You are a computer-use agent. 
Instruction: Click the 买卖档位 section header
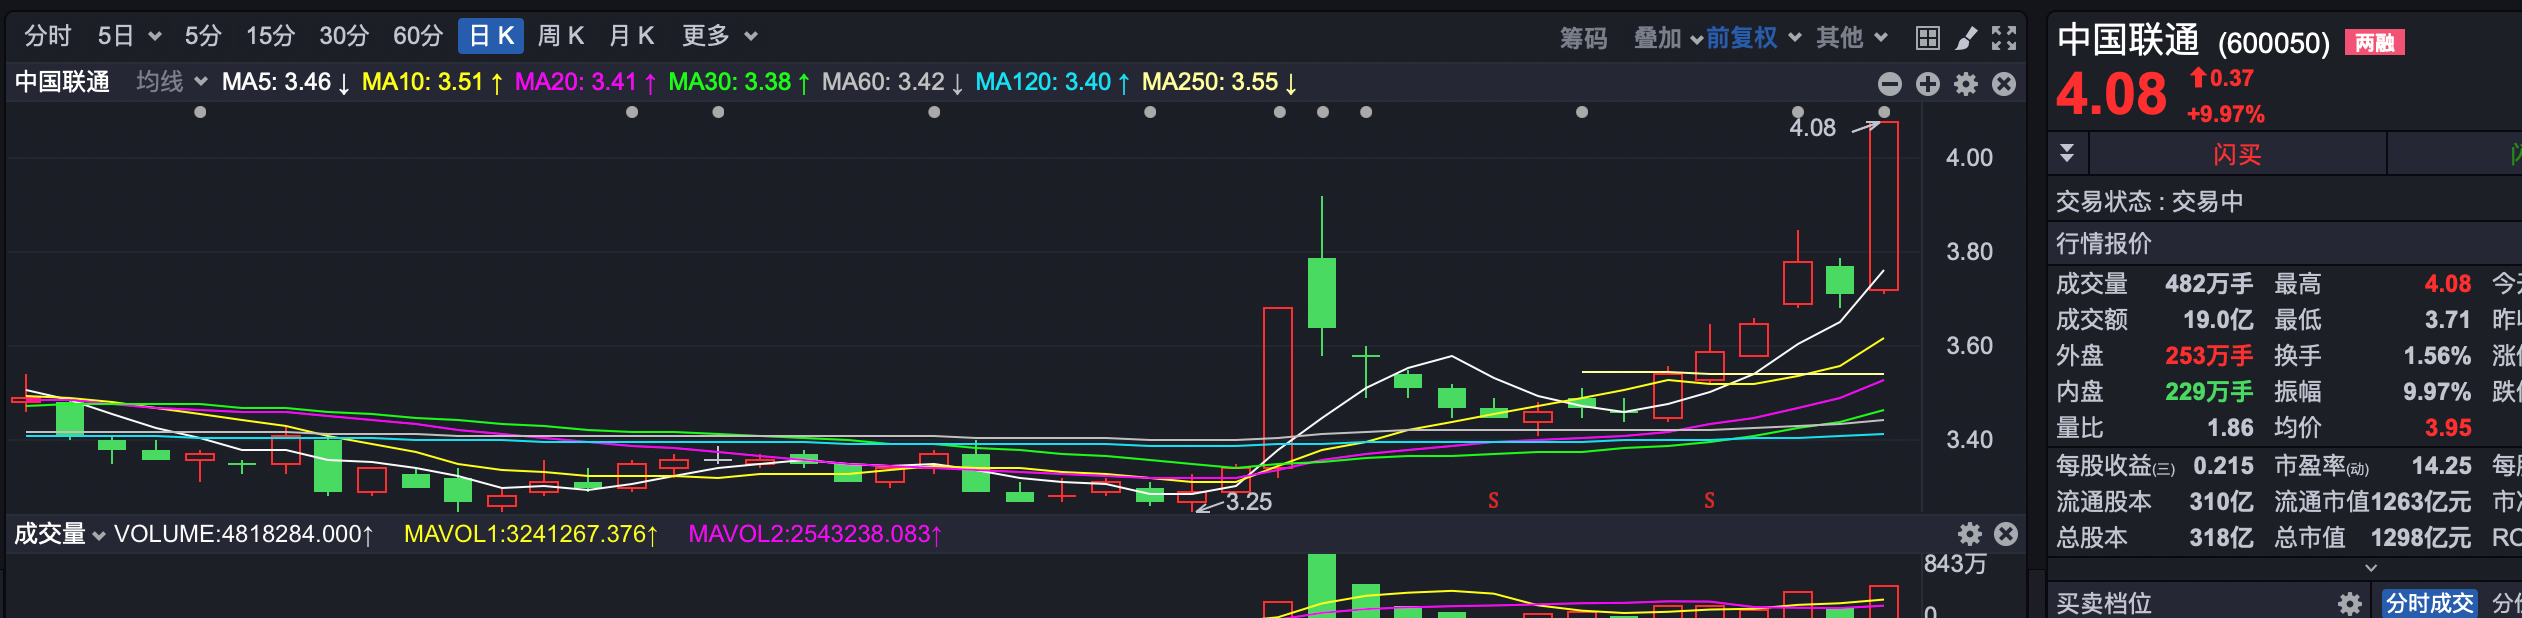pos(2104,603)
